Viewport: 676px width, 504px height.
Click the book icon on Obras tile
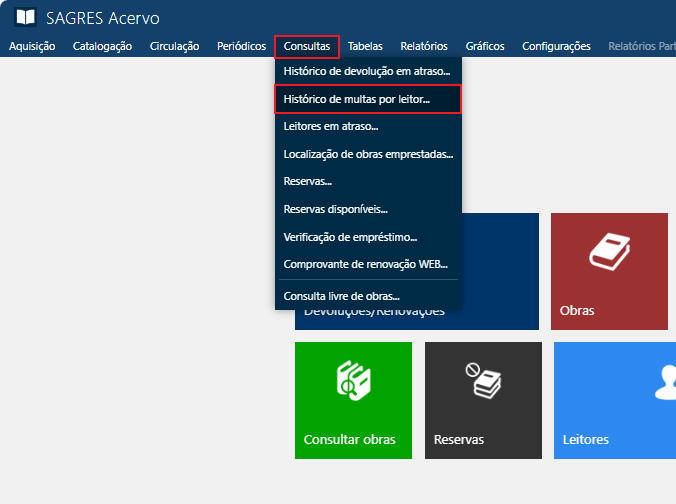point(608,251)
